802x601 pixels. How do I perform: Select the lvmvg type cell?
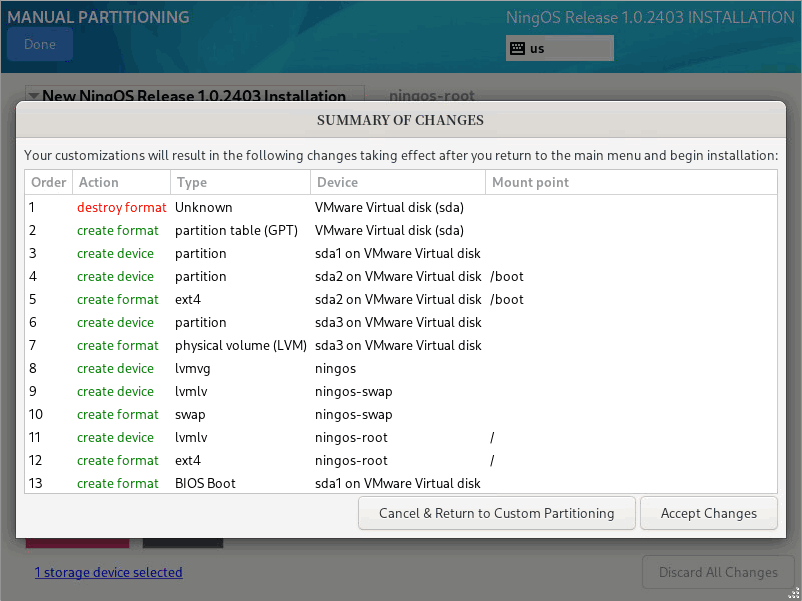click(192, 368)
